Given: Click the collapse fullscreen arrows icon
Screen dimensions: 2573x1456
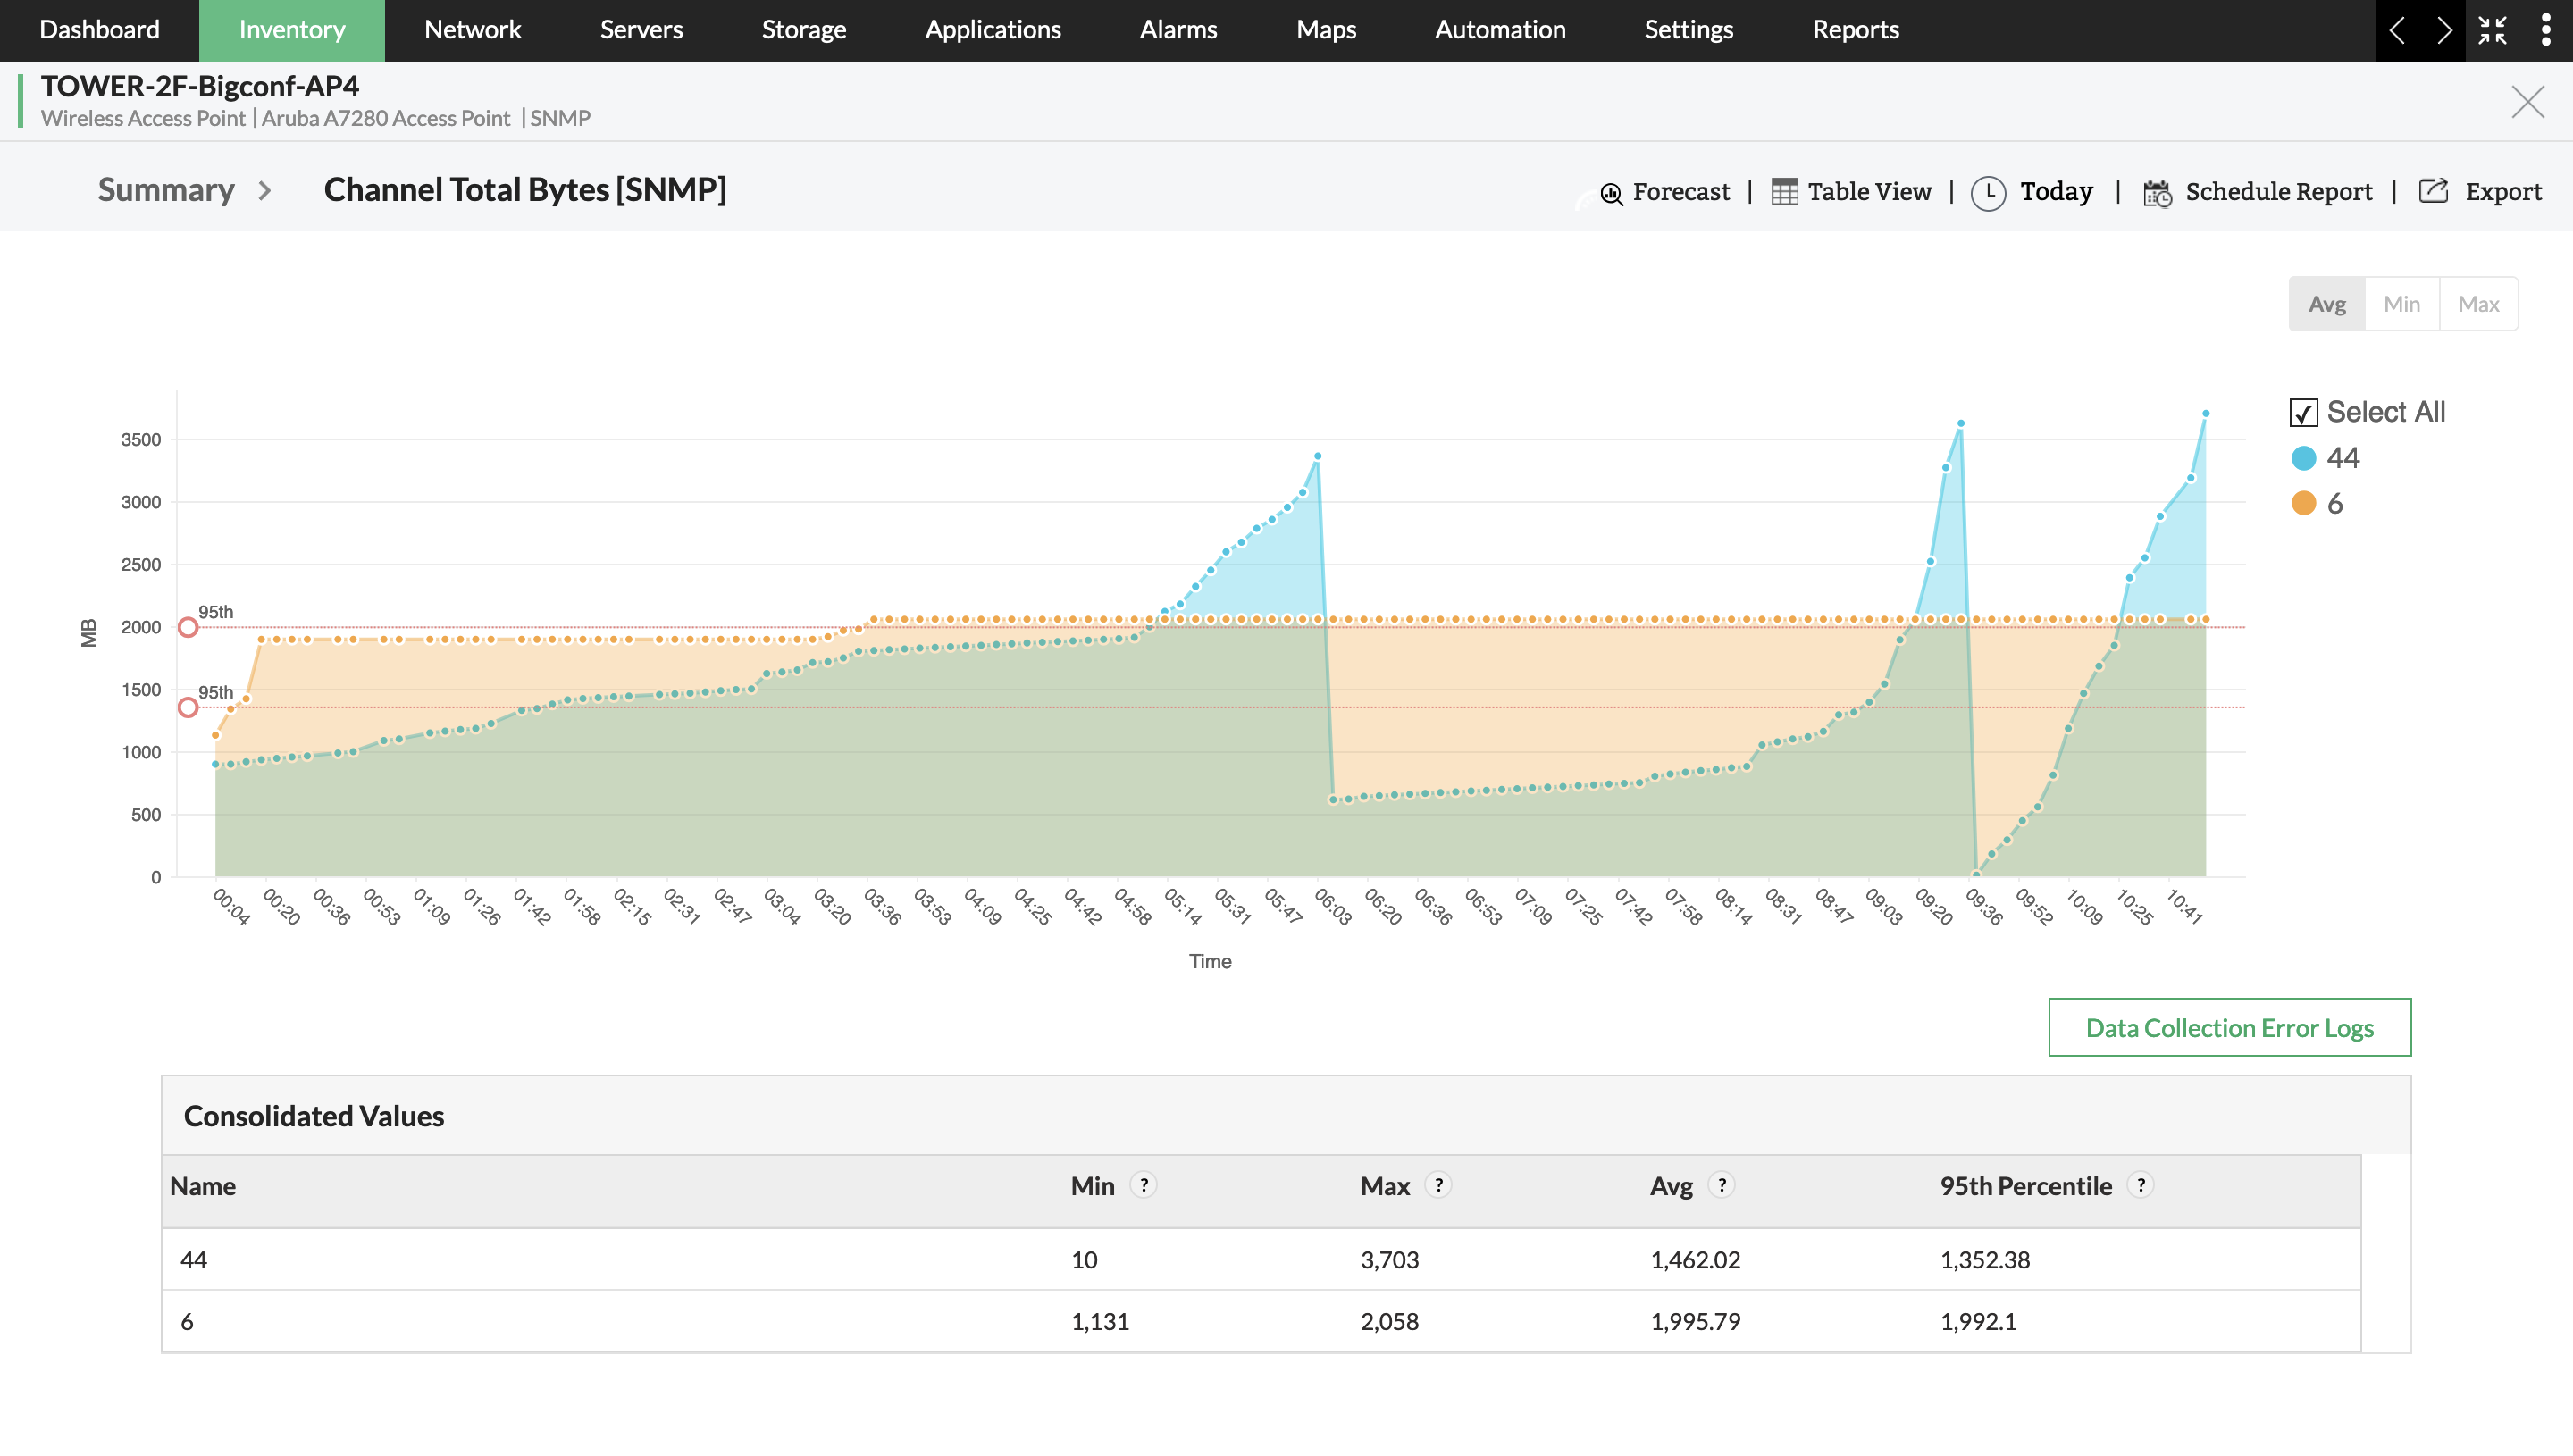Looking at the screenshot, I should pyautogui.click(x=2492, y=30).
